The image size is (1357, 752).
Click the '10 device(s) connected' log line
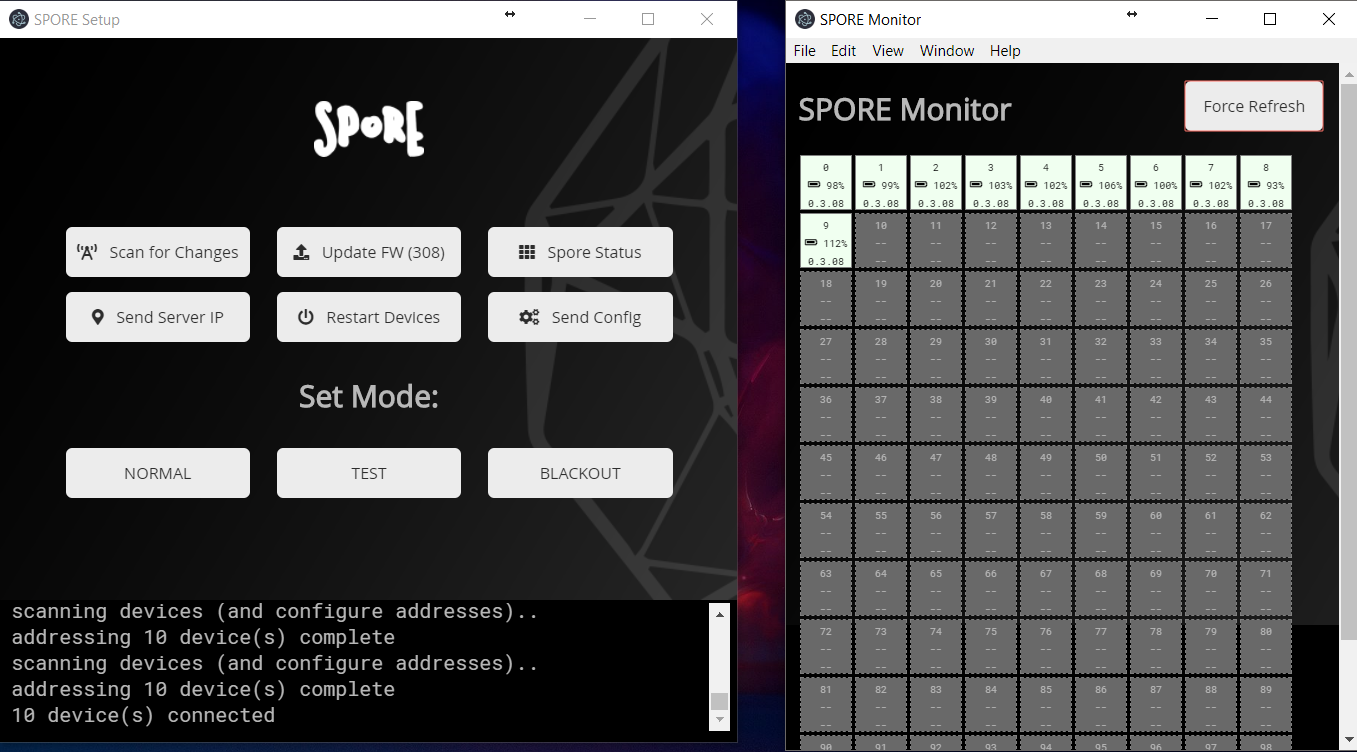pyautogui.click(x=143, y=715)
